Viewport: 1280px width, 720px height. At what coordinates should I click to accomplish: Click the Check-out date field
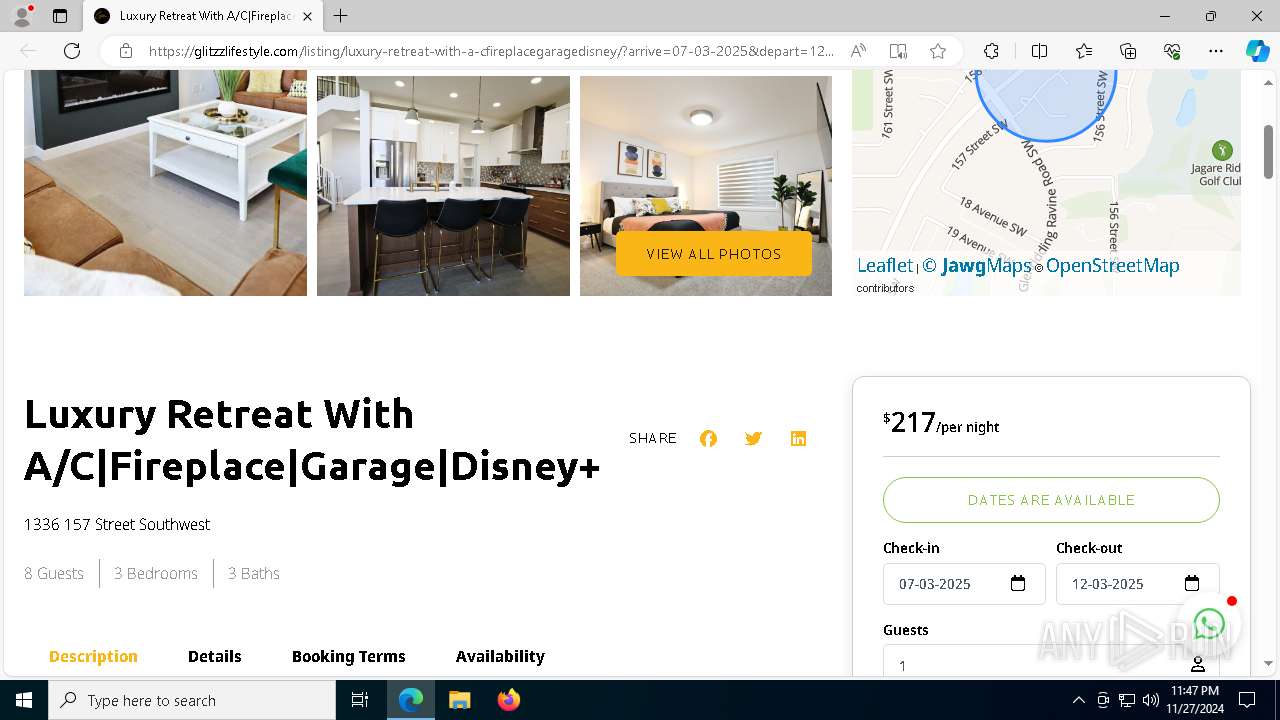(x=1138, y=584)
